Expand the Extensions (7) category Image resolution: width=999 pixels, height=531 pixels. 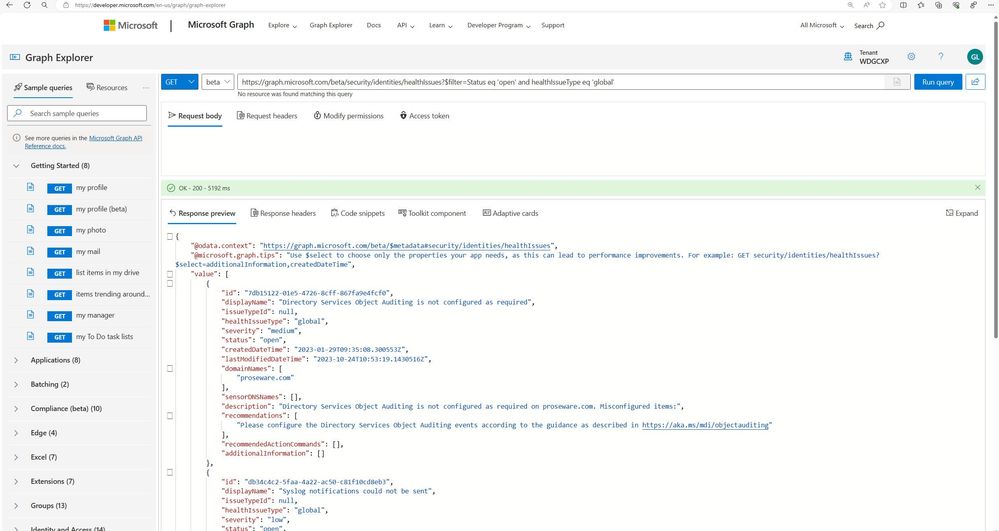point(16,481)
